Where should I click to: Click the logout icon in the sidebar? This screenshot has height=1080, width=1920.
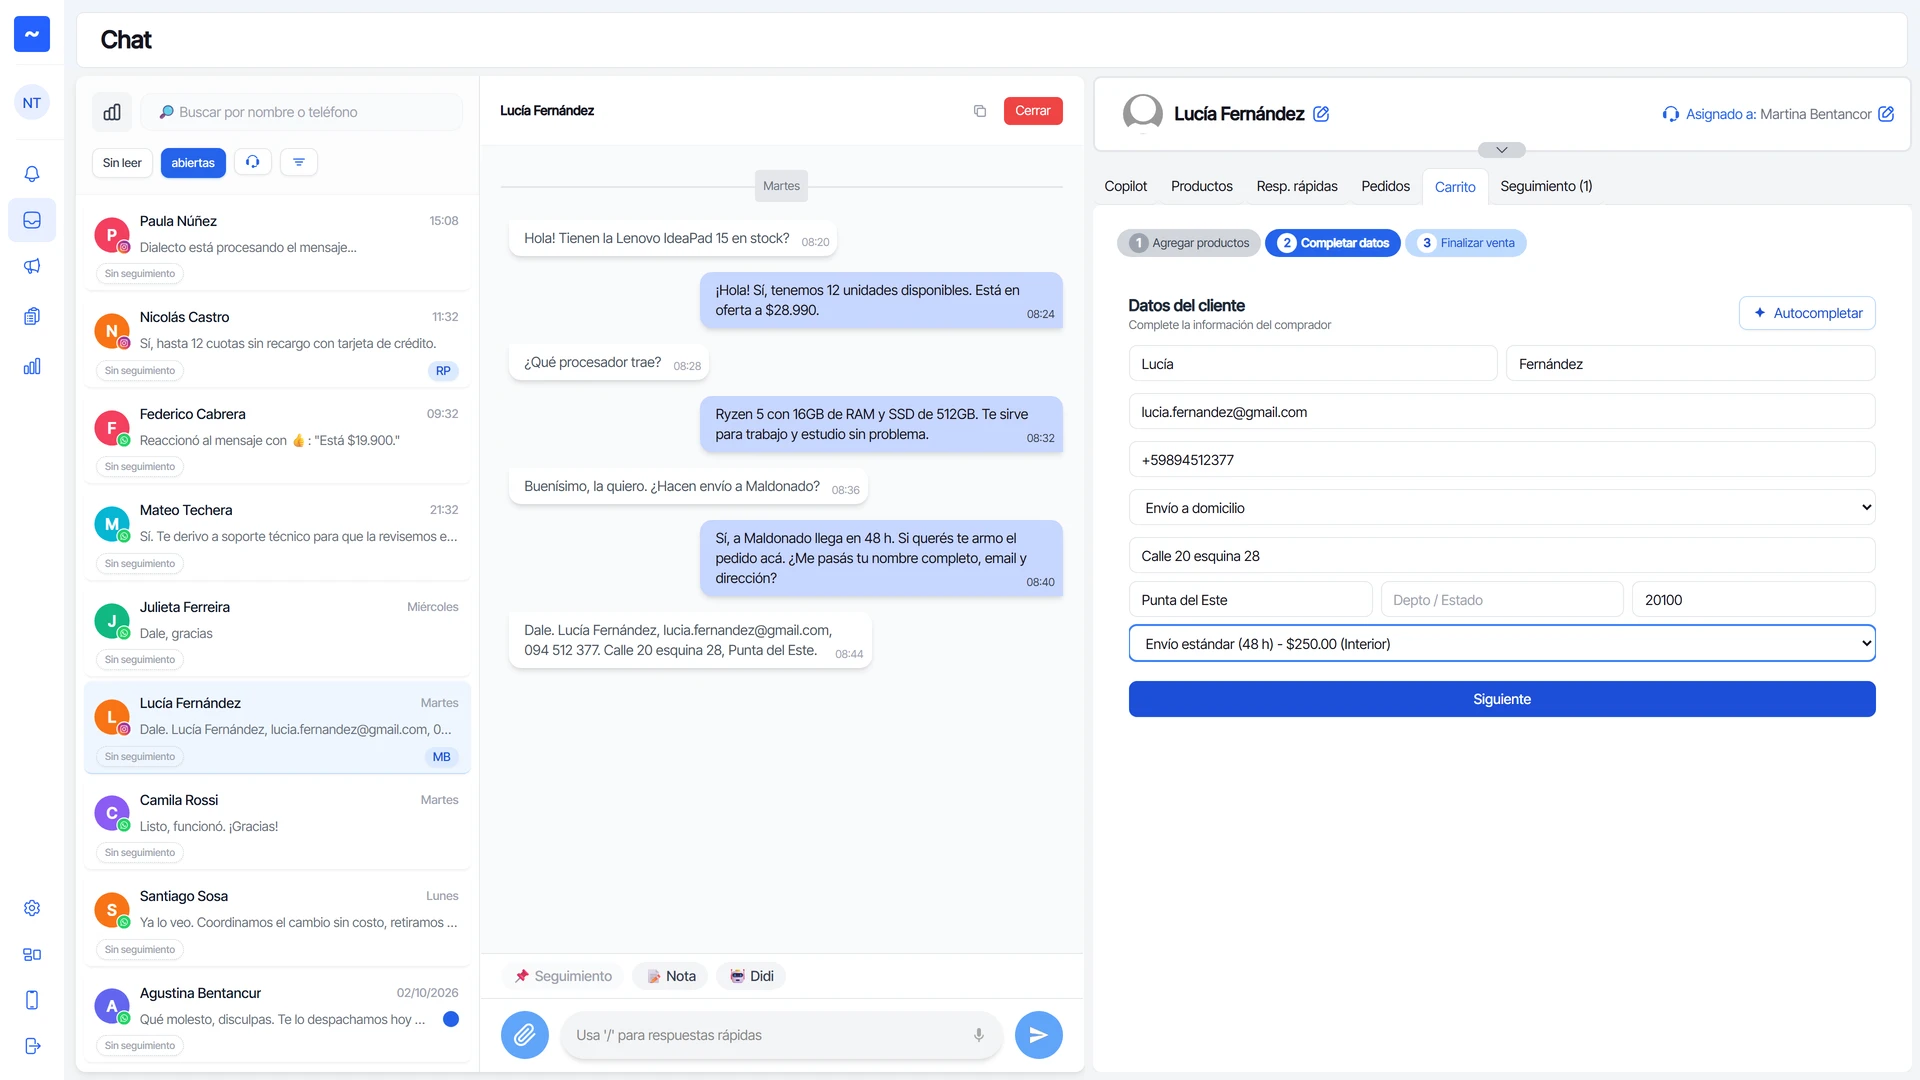click(32, 1046)
